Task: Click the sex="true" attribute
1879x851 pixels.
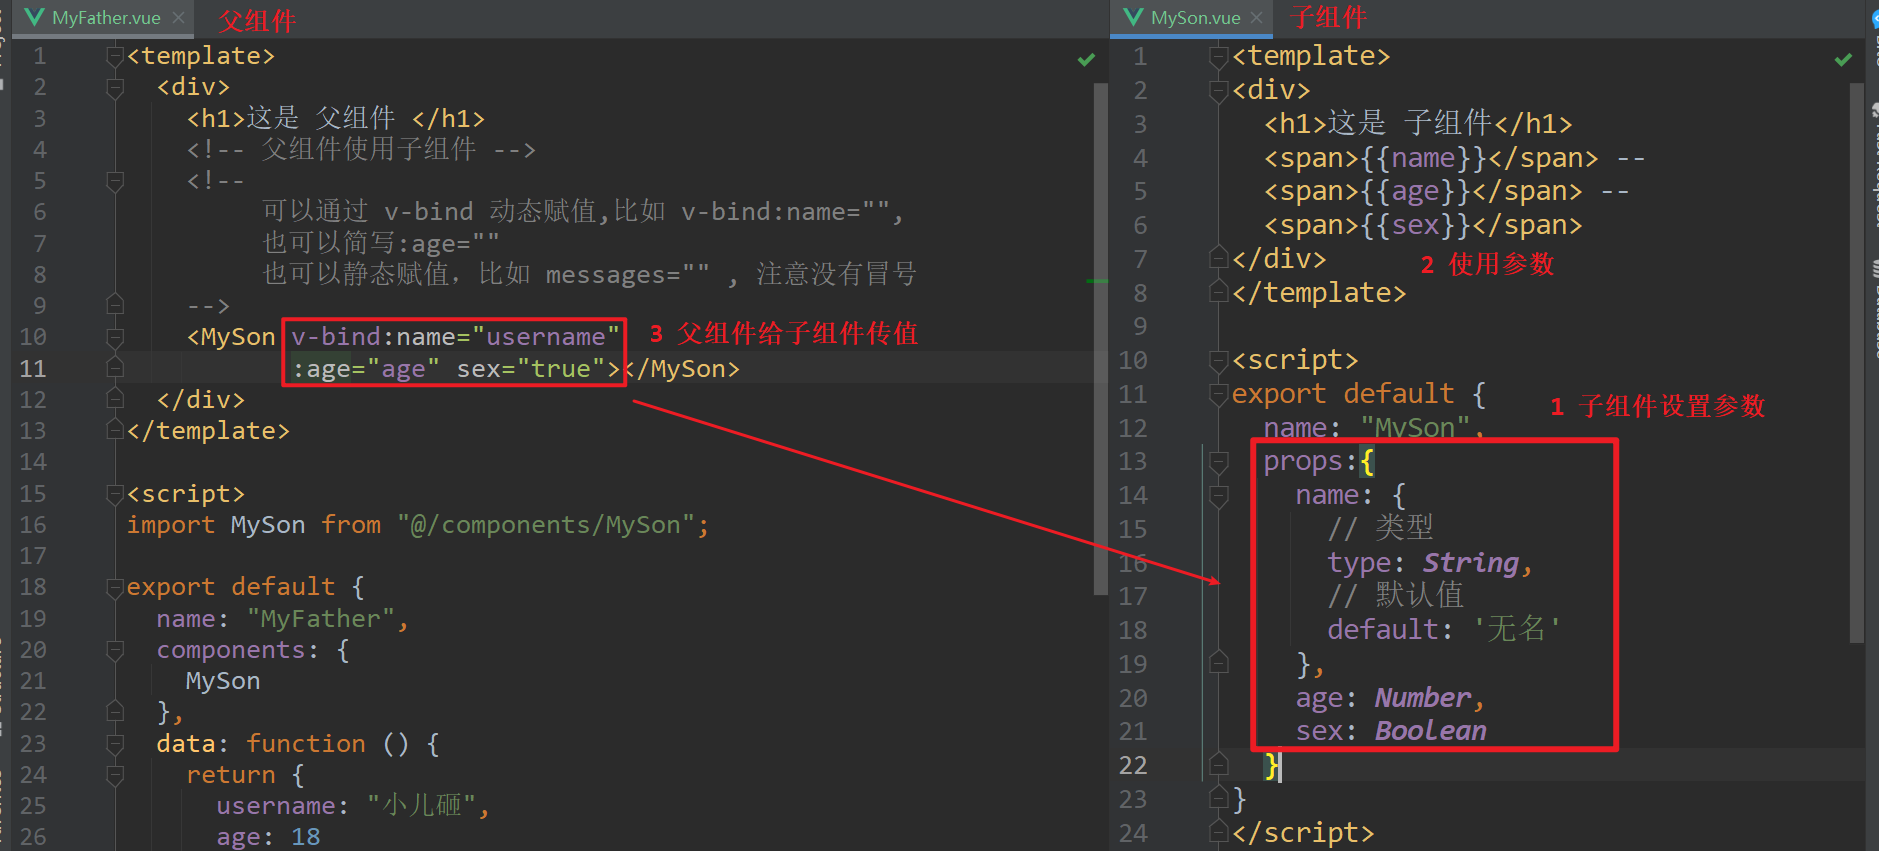Action: 531,369
